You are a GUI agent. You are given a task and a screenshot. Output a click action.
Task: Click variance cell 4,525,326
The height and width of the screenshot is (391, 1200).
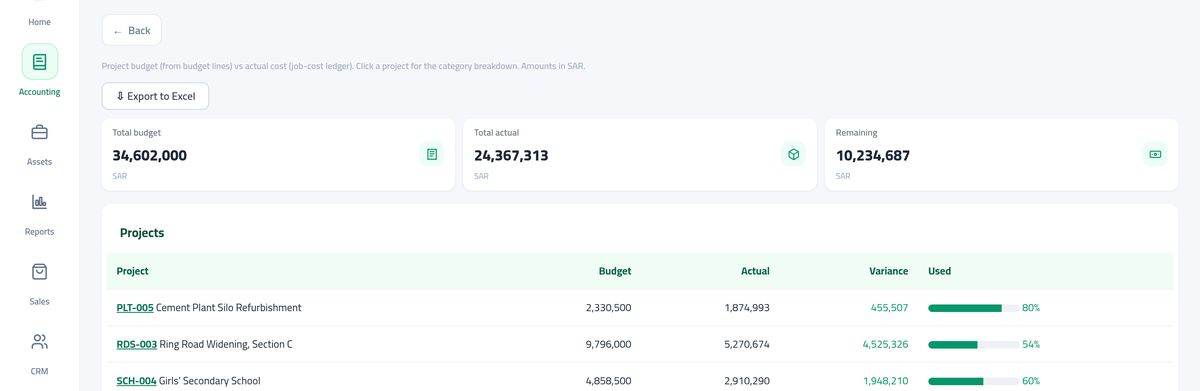(885, 344)
